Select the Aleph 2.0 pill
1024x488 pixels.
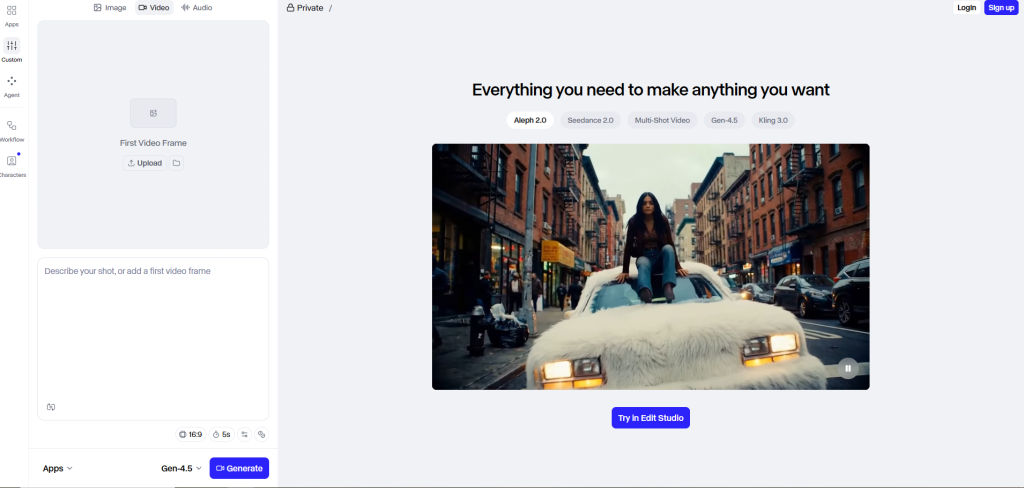[x=530, y=120]
